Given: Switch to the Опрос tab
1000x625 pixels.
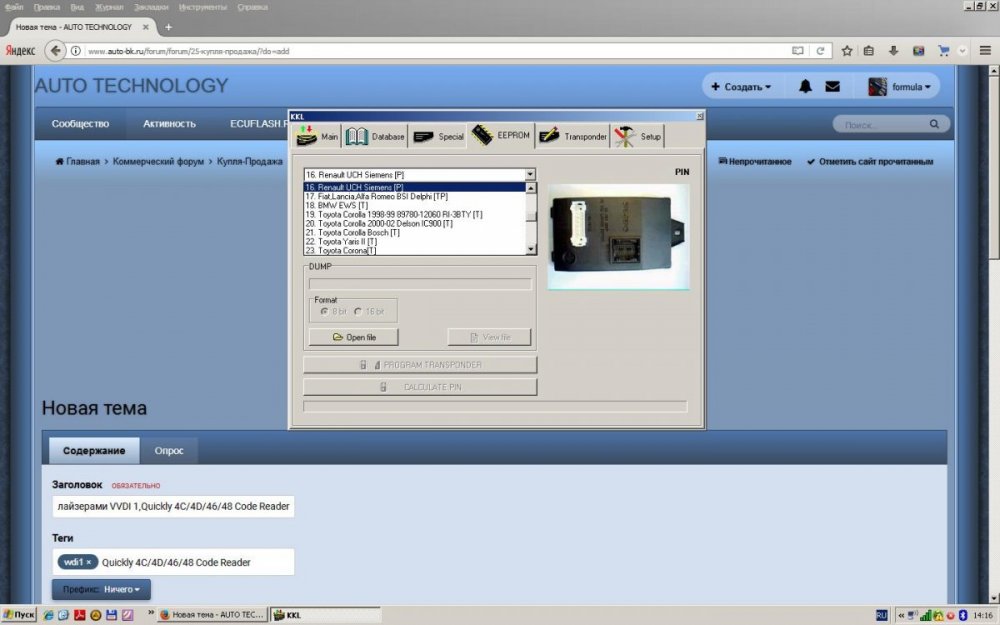Looking at the screenshot, I should click(x=169, y=450).
